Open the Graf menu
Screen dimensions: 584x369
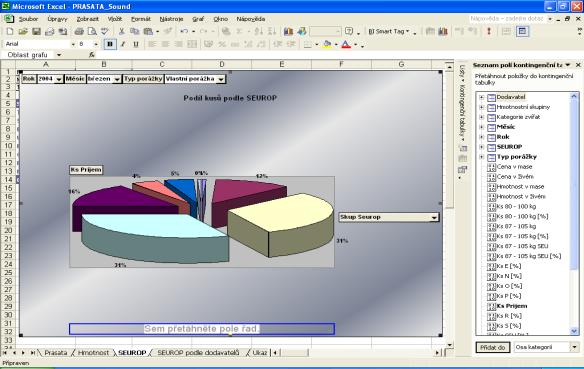[x=198, y=19]
